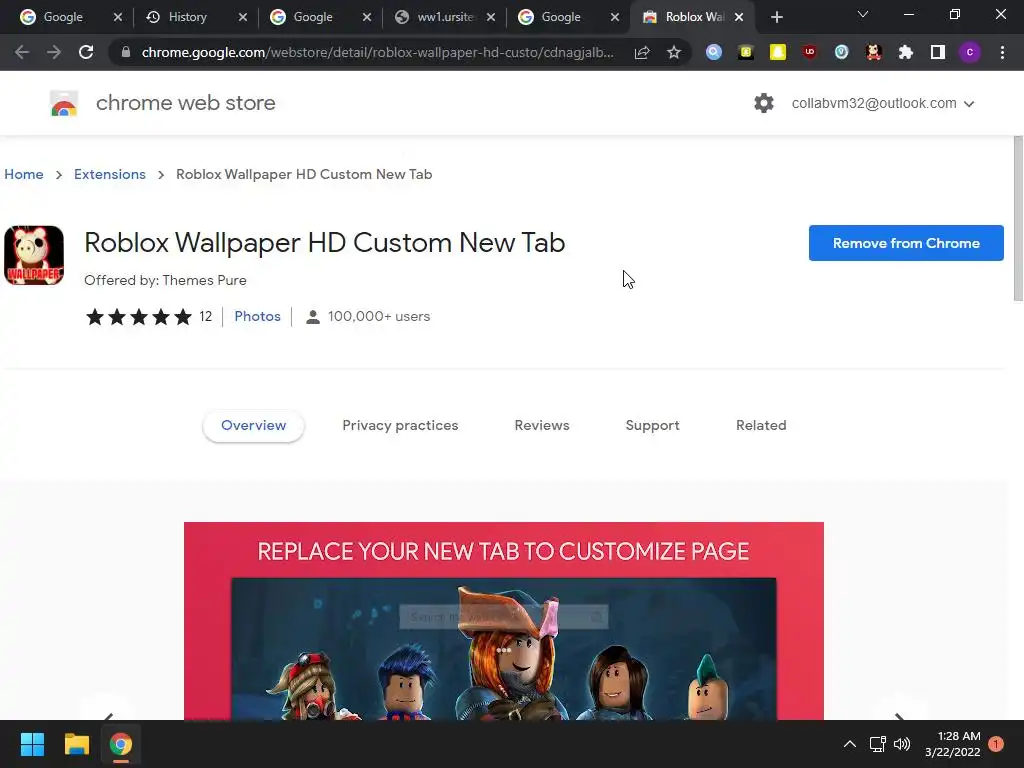Open the Reviews tab
The image size is (1024, 768).
click(x=542, y=425)
